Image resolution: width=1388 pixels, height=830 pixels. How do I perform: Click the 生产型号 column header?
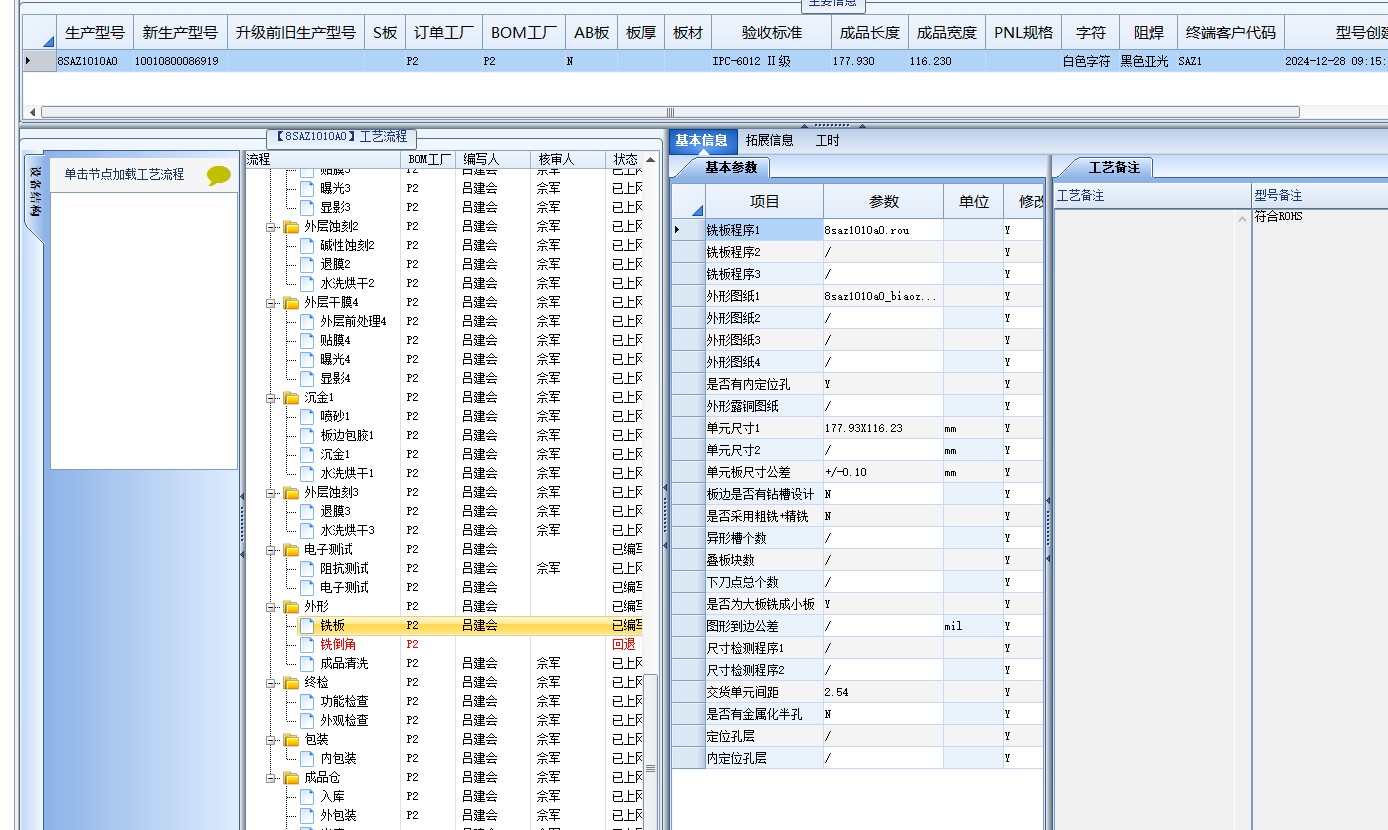[x=95, y=33]
